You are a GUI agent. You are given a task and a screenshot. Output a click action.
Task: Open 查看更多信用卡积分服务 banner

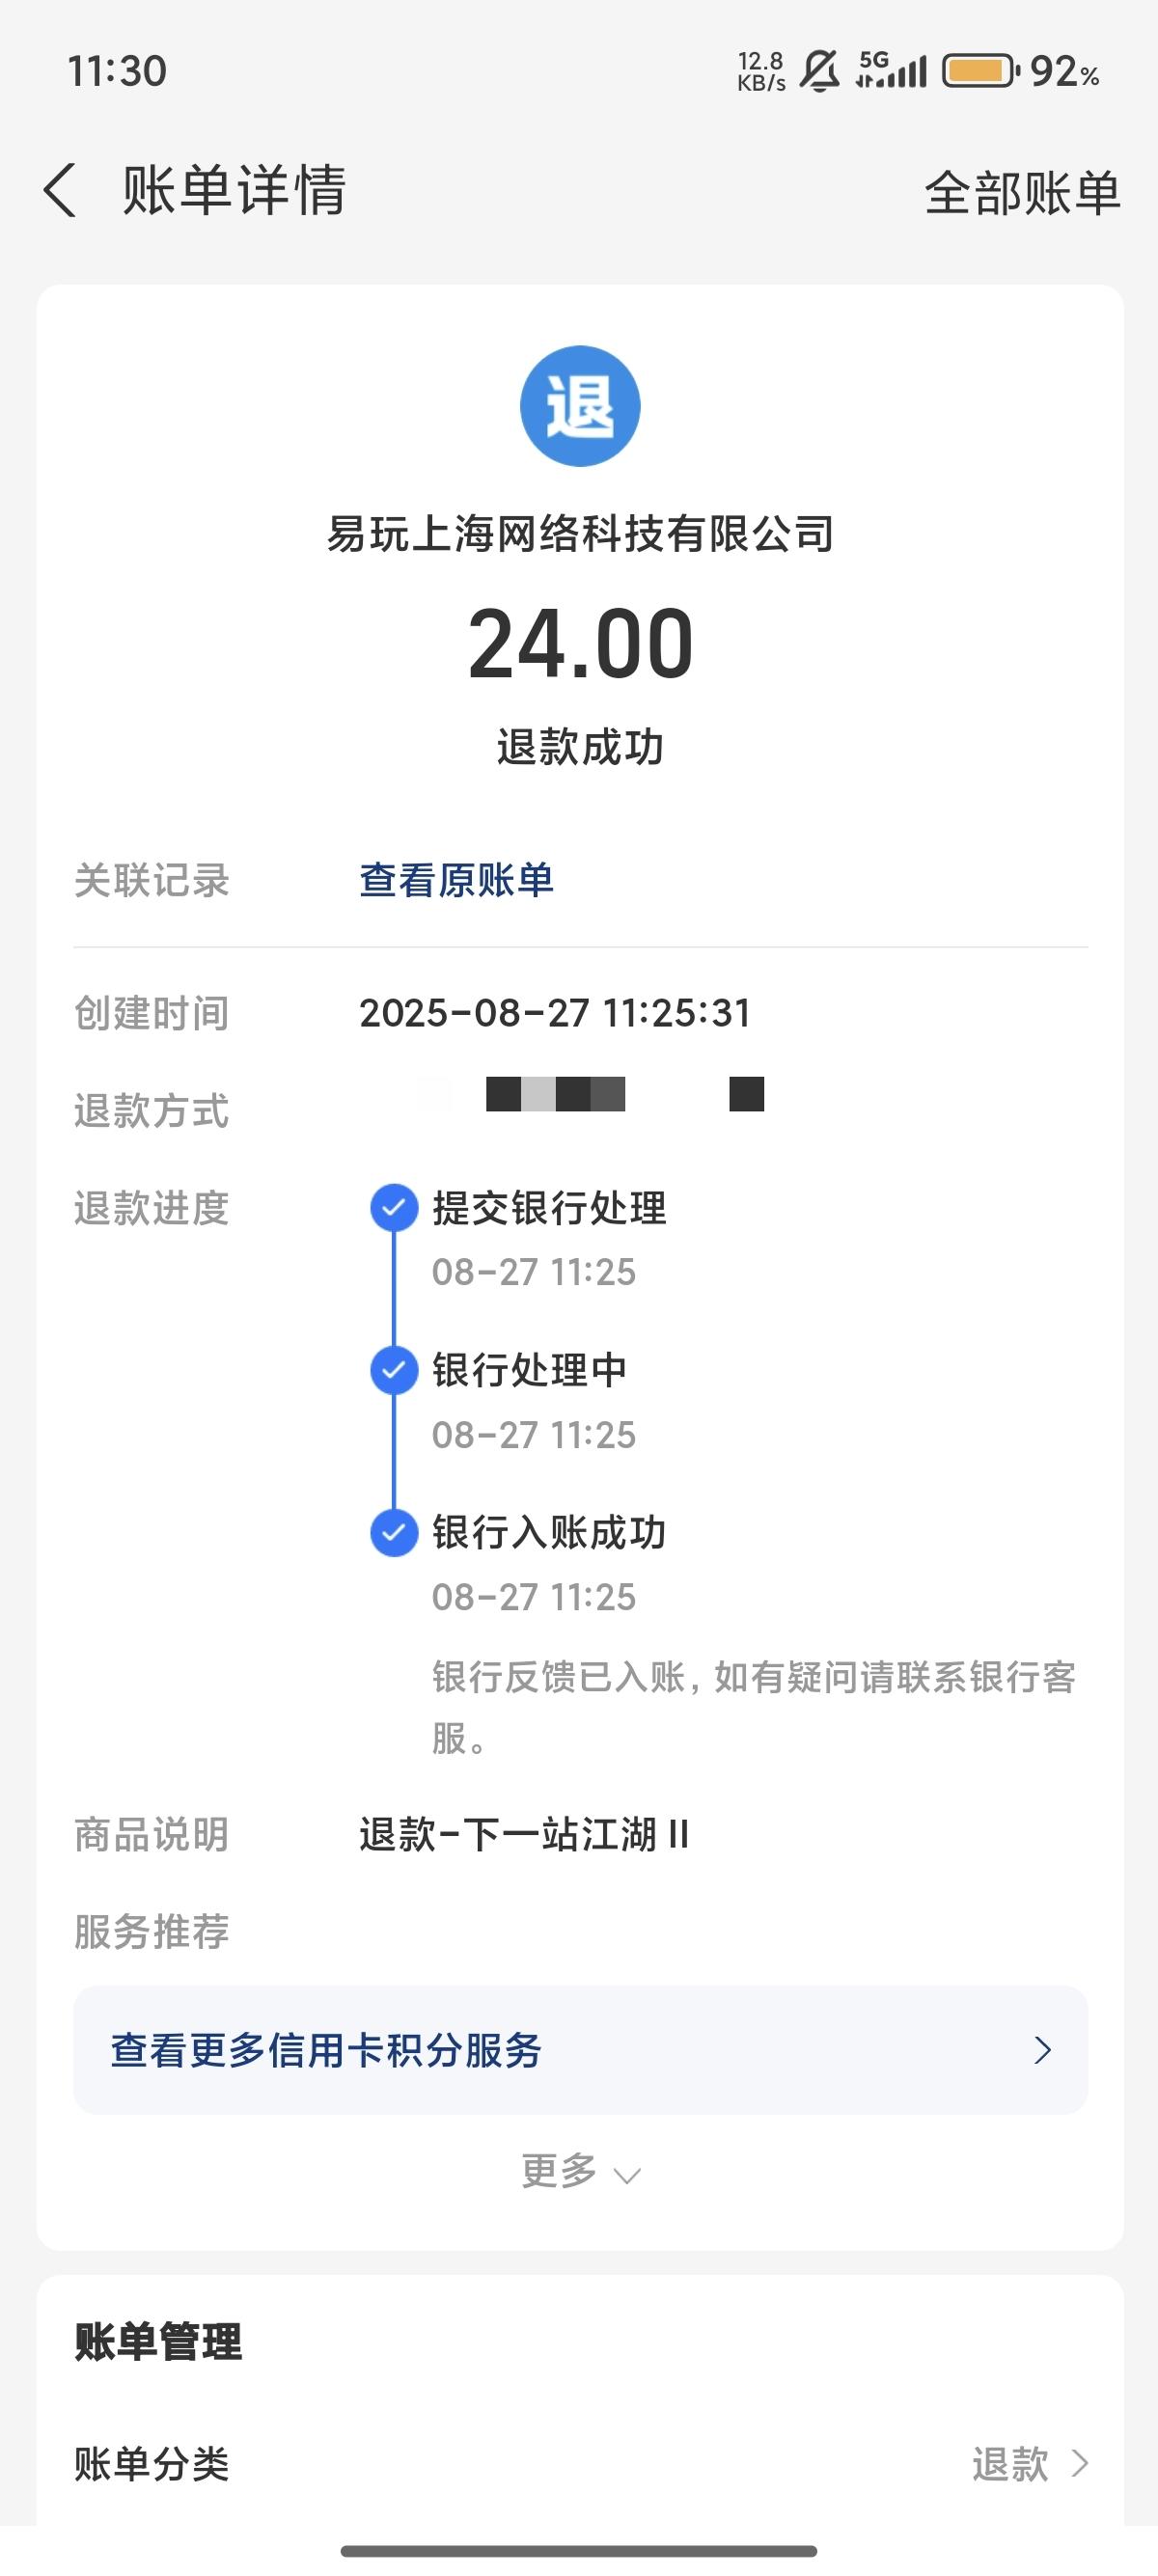pyautogui.click(x=580, y=2050)
